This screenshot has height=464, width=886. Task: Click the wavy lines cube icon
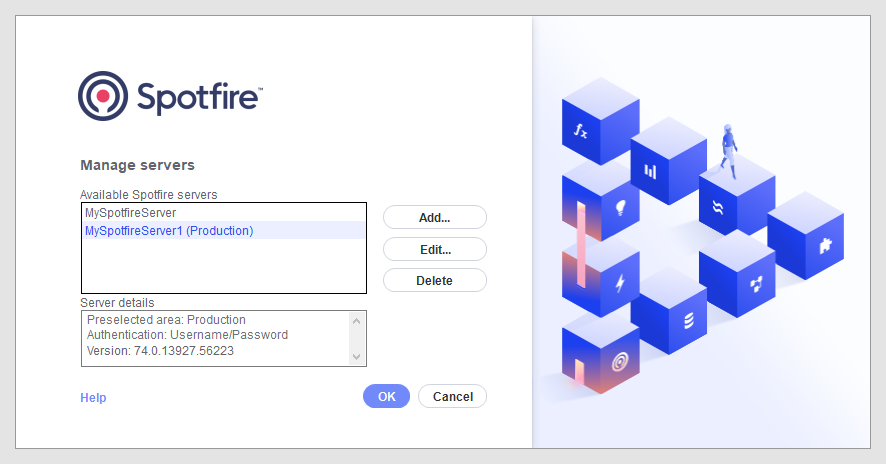pos(716,207)
